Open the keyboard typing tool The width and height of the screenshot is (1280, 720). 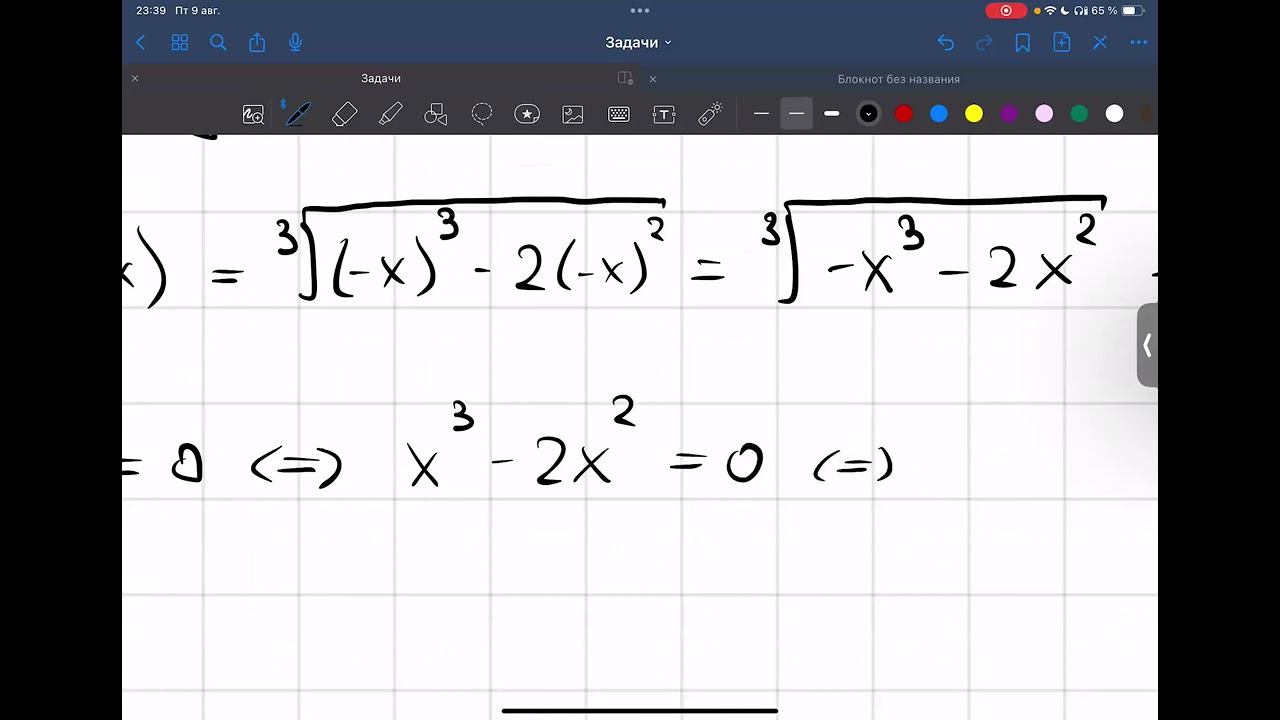(x=618, y=114)
